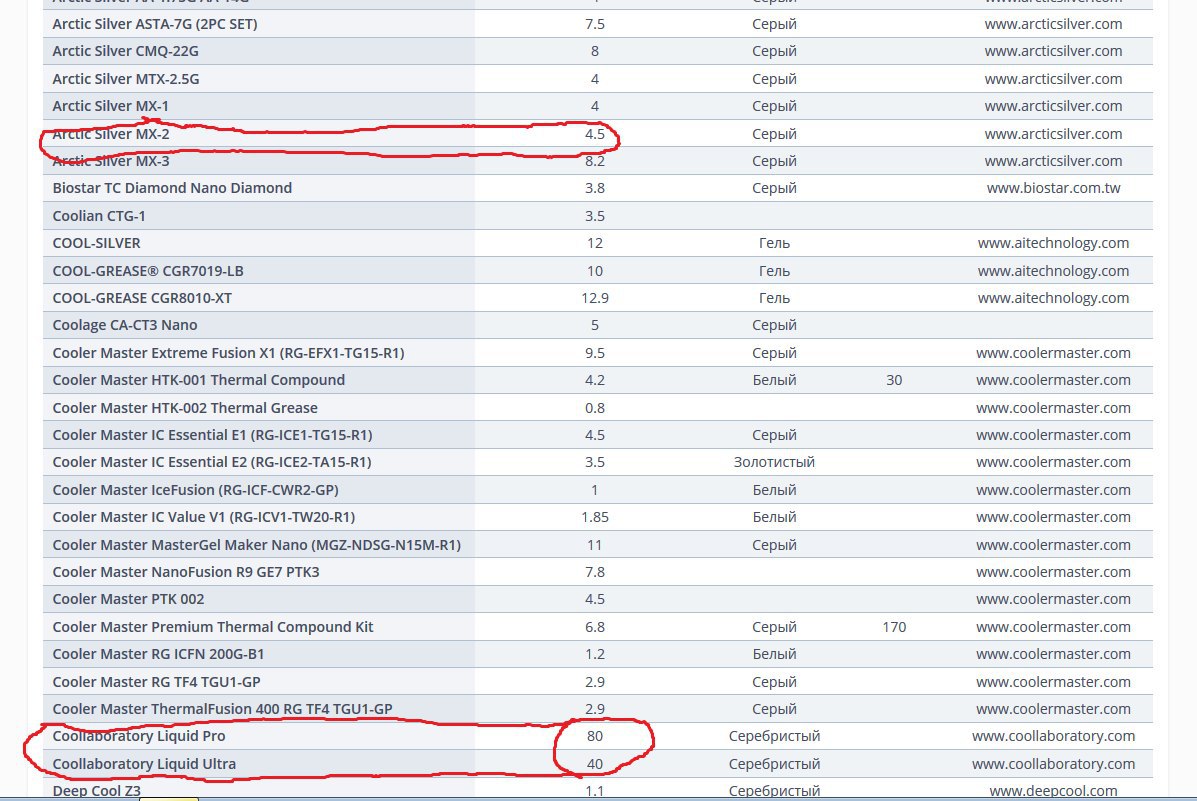Open www.arcticsilver.com in the CMQ-22G row
Viewport: 1197px width, 801px height.
pyautogui.click(x=1053, y=51)
